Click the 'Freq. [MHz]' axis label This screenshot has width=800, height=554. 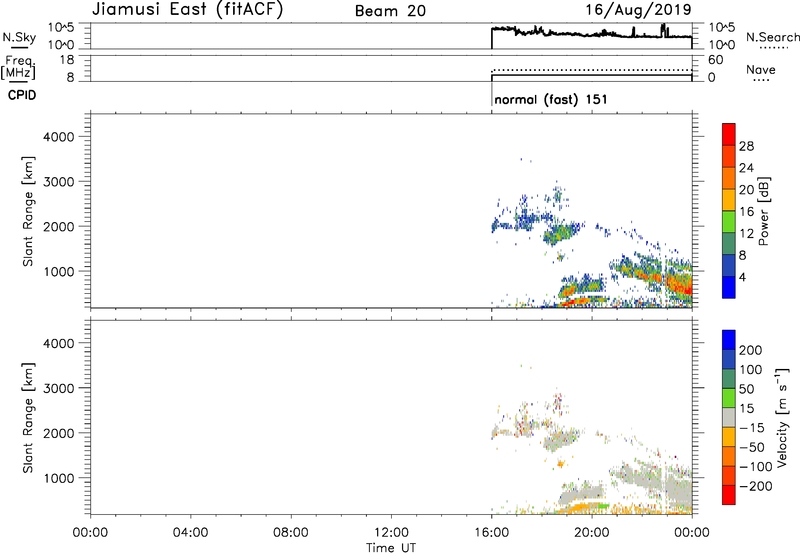click(x=19, y=67)
